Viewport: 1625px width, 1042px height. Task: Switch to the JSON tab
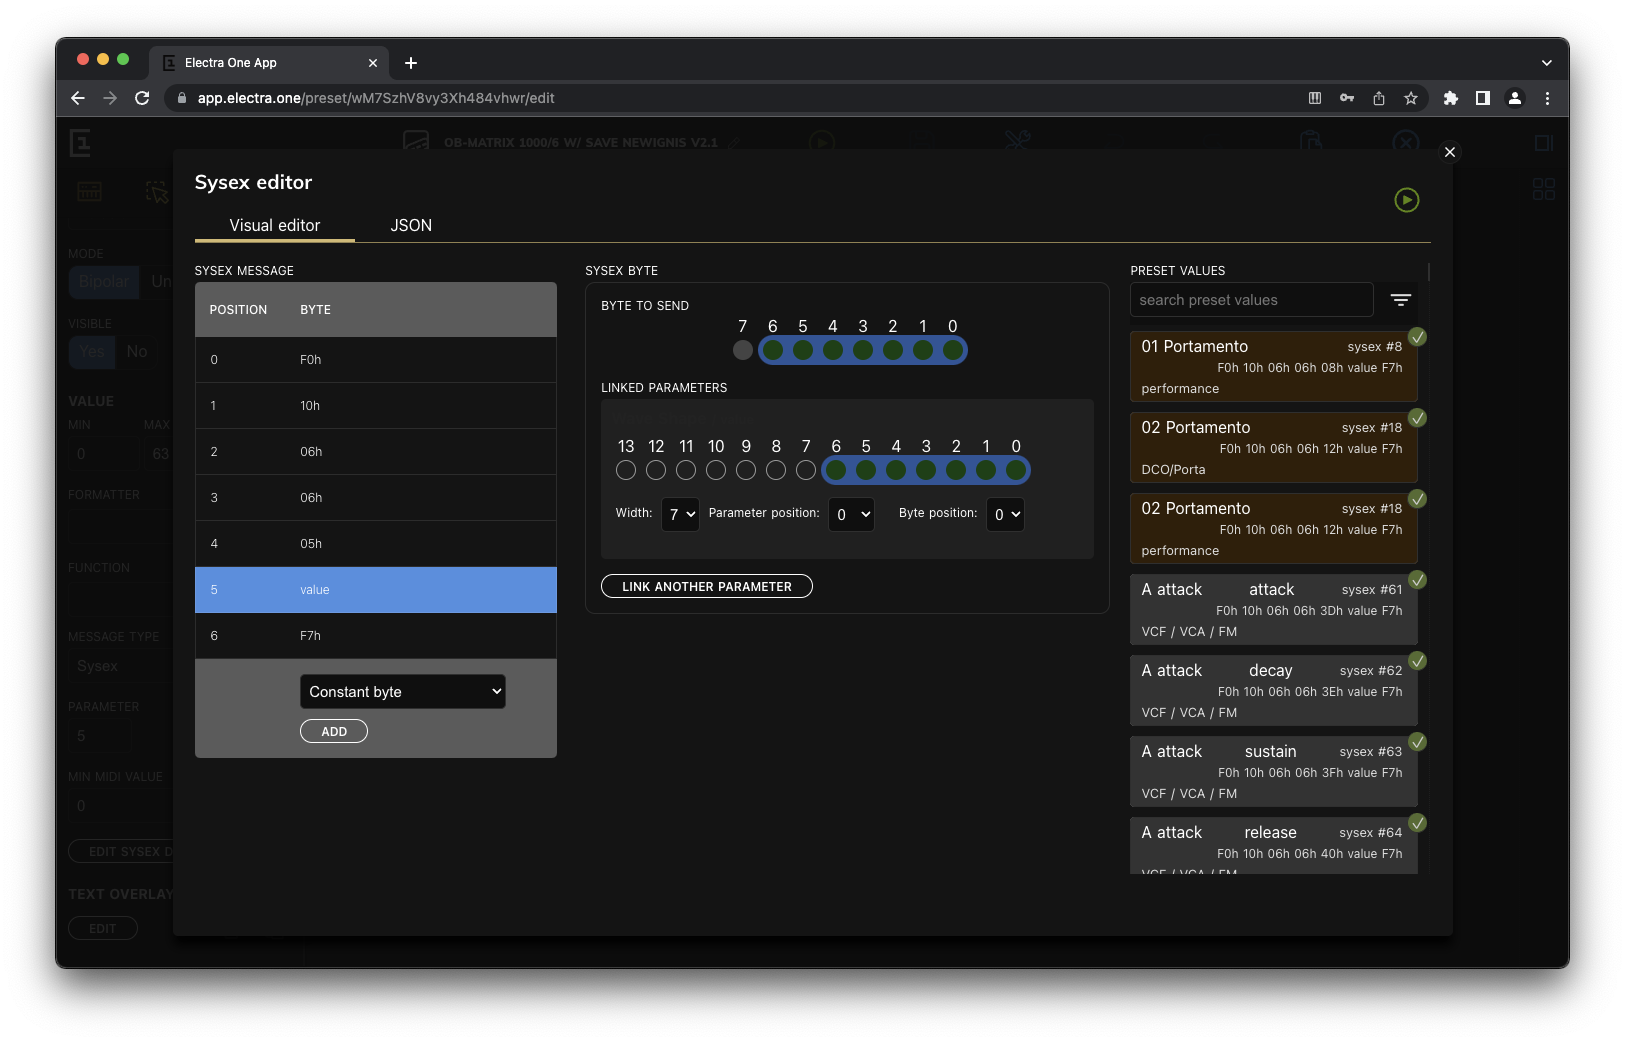[411, 226]
